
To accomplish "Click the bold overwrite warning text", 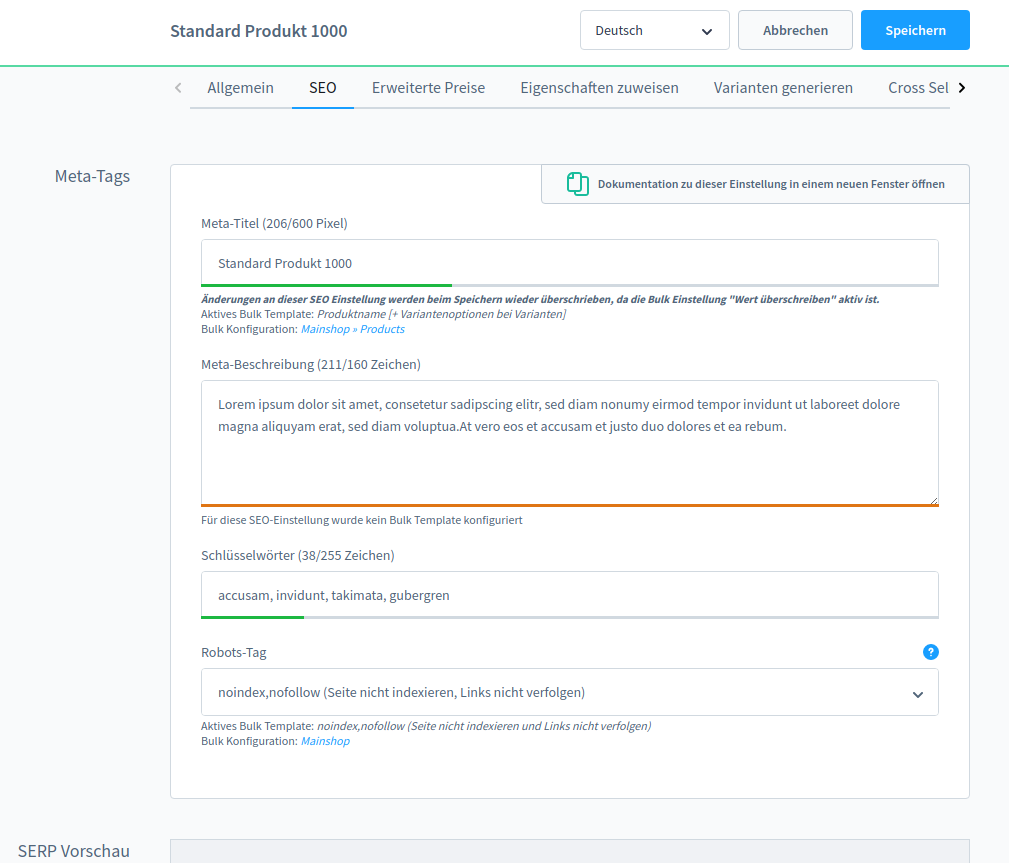I will tap(540, 299).
